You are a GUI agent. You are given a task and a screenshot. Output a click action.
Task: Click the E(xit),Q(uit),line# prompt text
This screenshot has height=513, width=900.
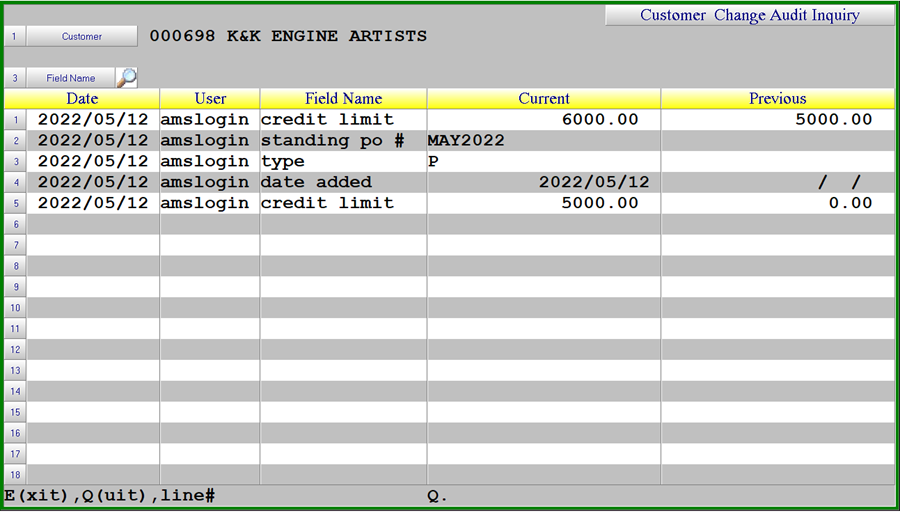click(110, 496)
